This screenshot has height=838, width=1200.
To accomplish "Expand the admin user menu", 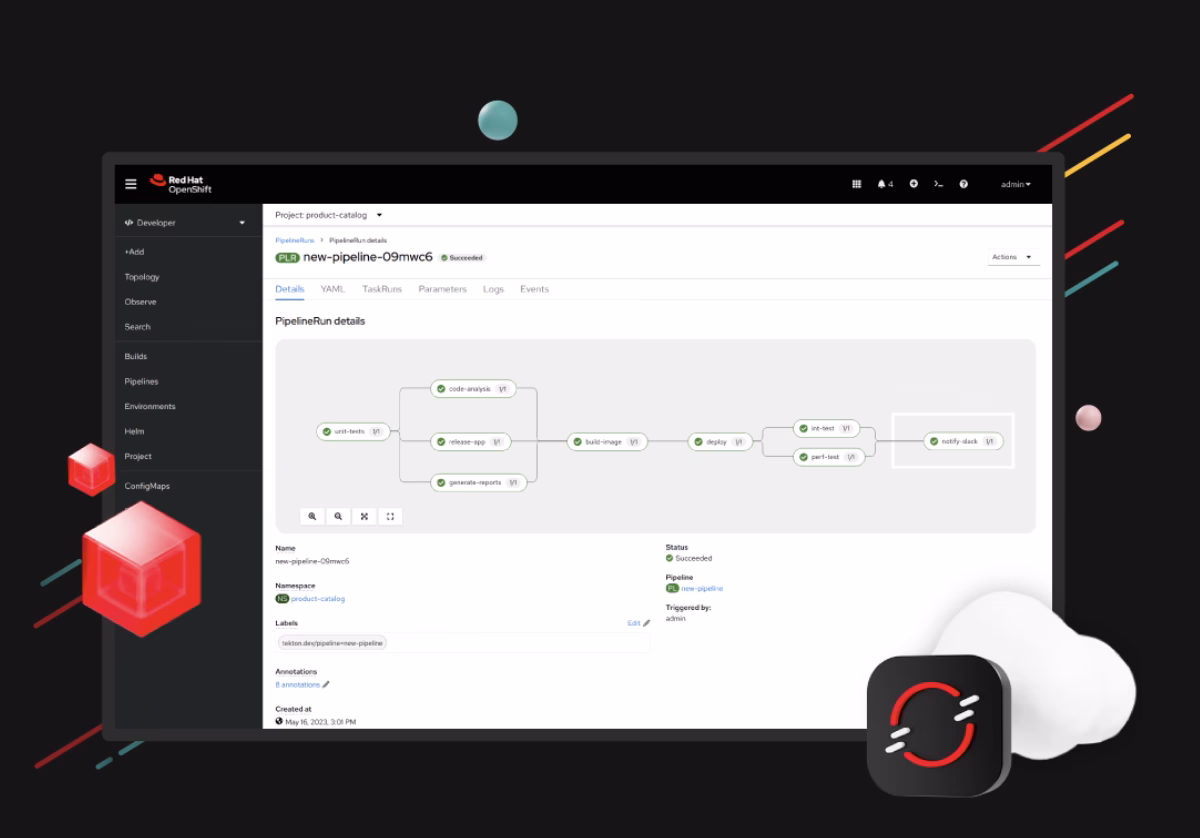I will pyautogui.click(x=1015, y=184).
